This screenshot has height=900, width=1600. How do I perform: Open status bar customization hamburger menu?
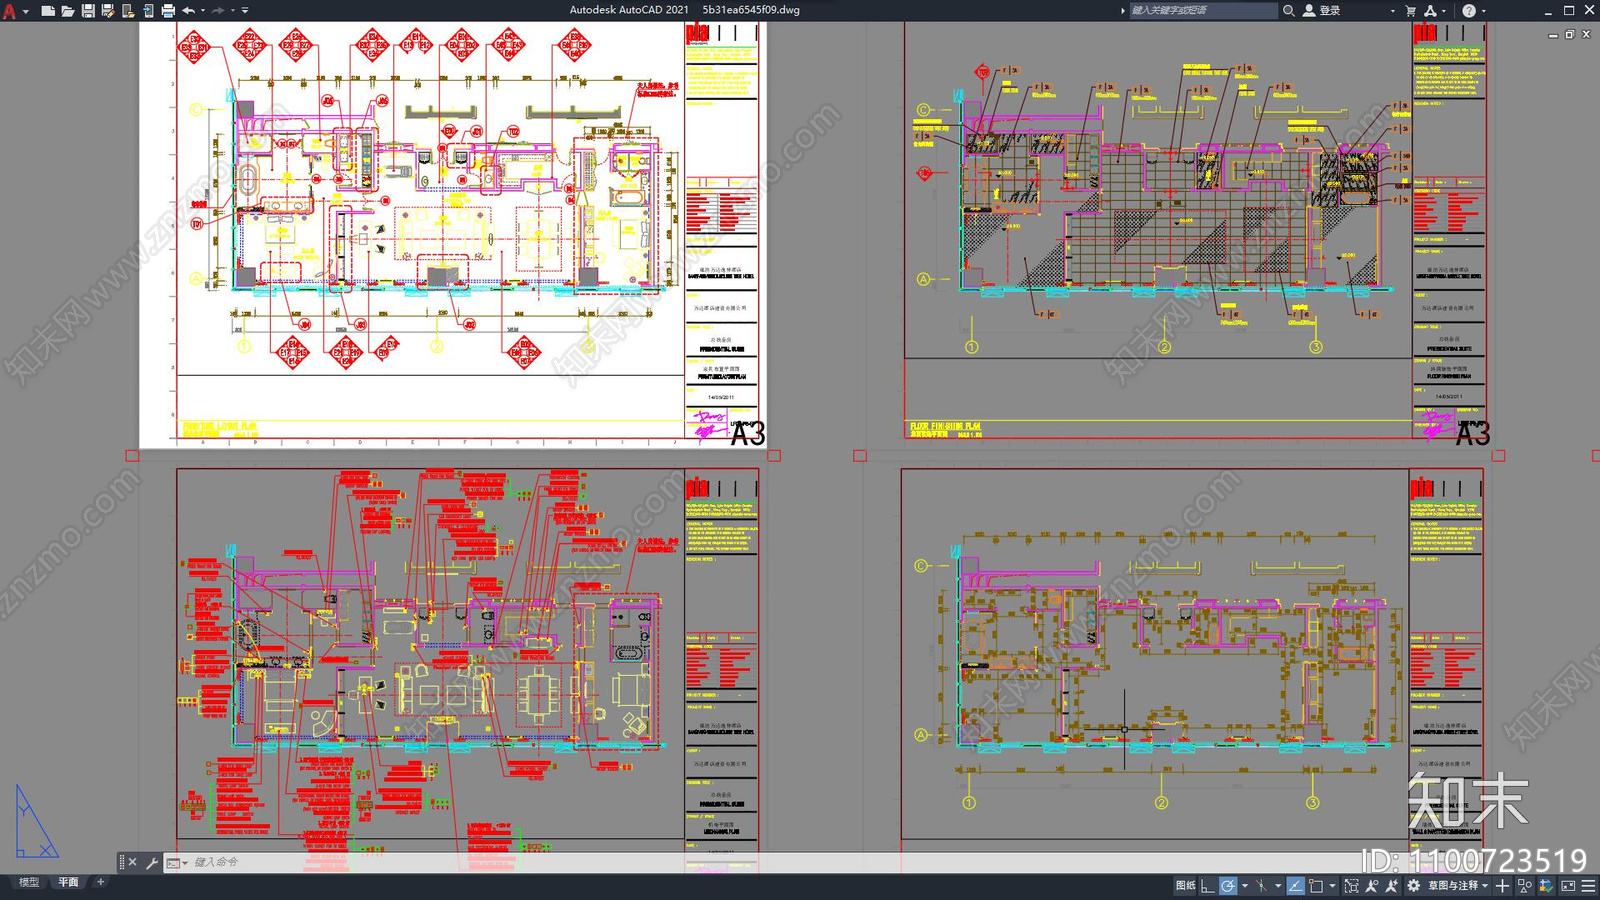(1588, 886)
